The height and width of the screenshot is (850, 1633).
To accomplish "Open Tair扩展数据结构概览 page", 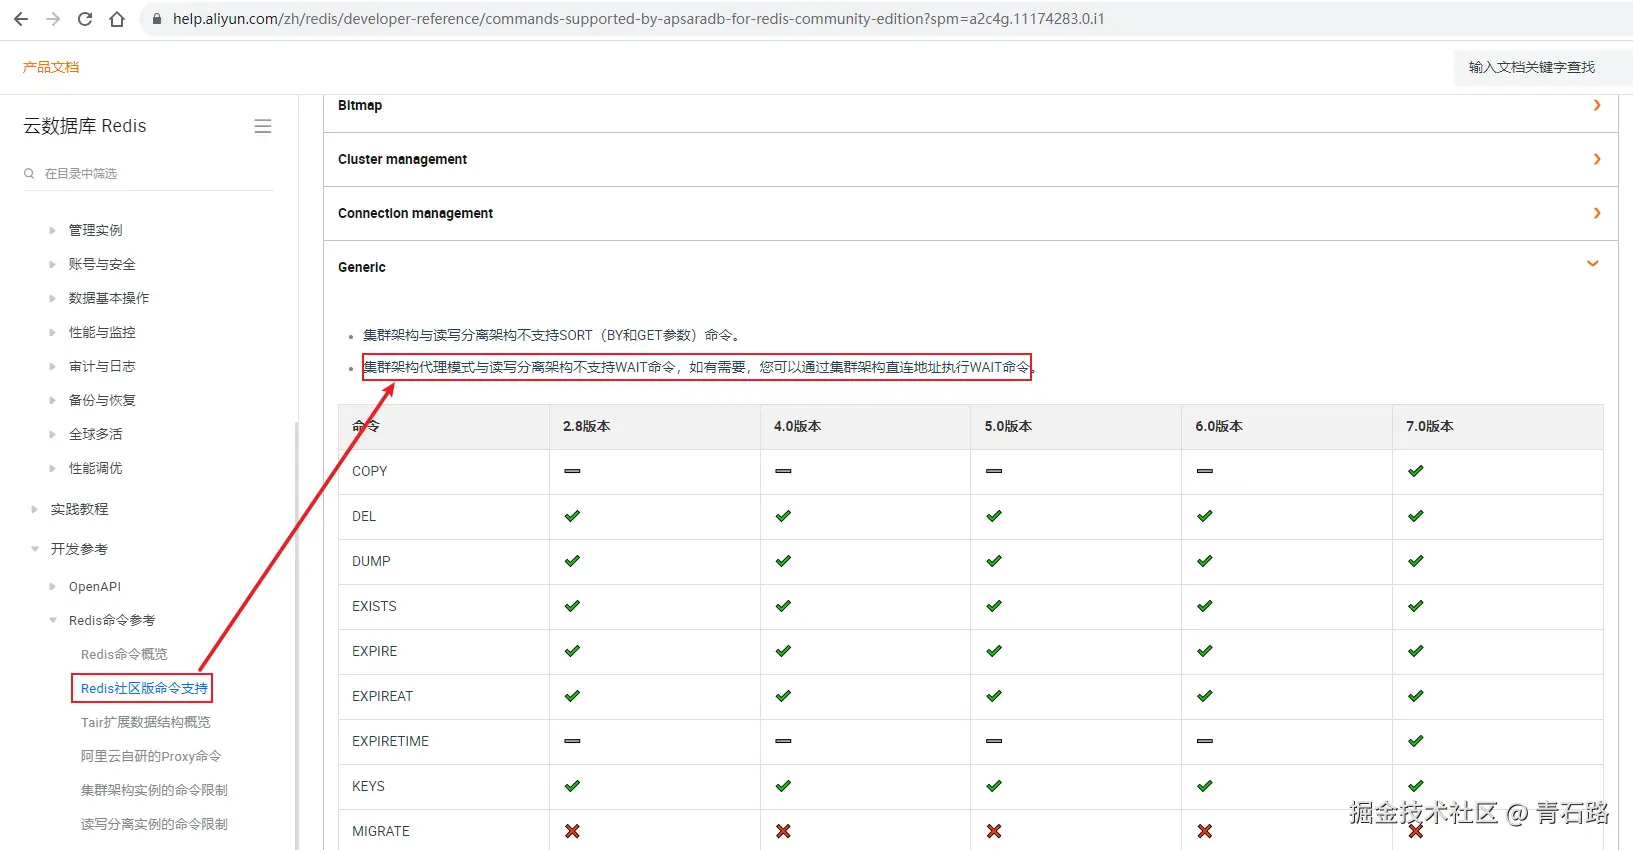I will click(146, 722).
